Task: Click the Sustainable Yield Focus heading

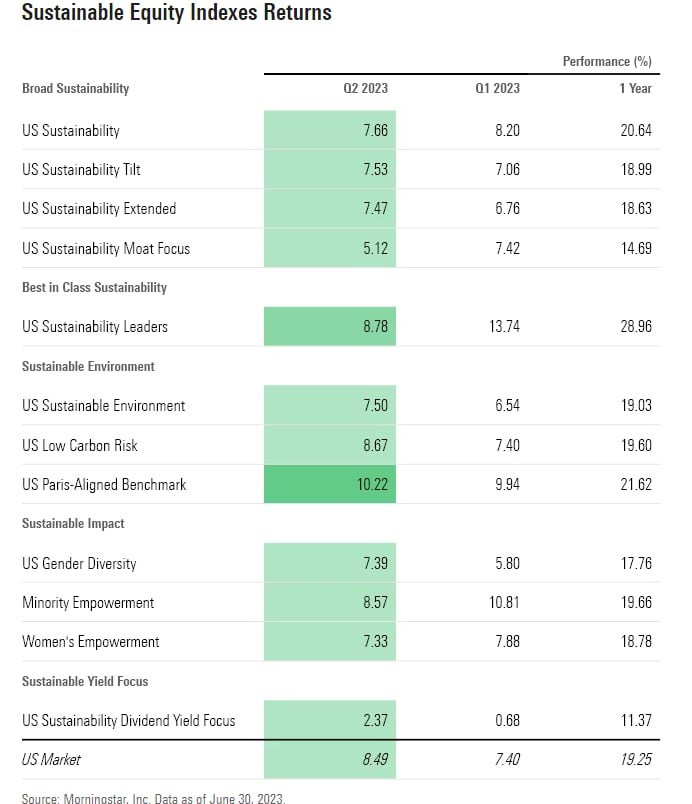Action: tap(85, 682)
